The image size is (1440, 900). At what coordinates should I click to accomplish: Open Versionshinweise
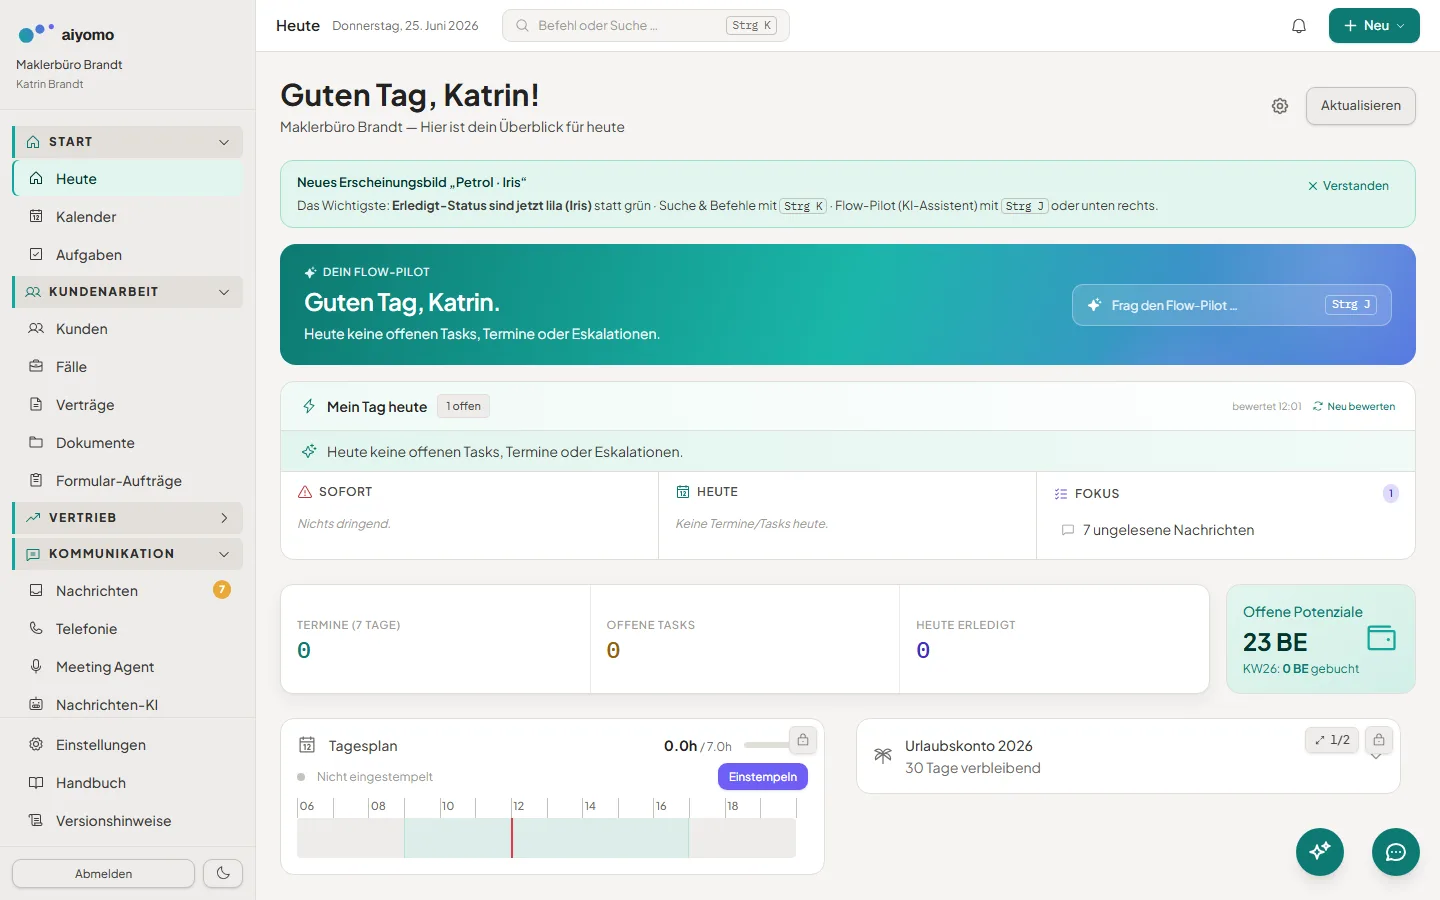128,821
